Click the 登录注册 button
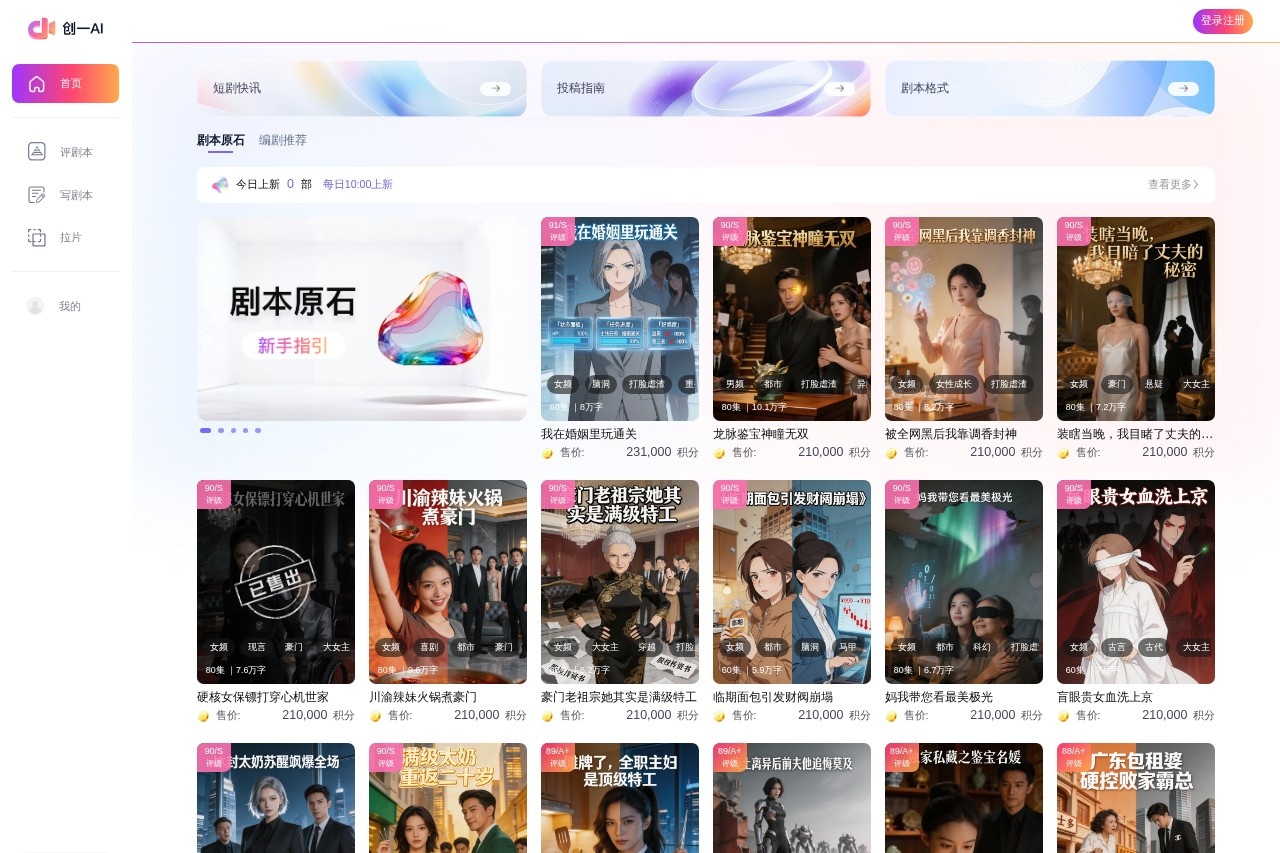The height and width of the screenshot is (853, 1280). 1222,21
